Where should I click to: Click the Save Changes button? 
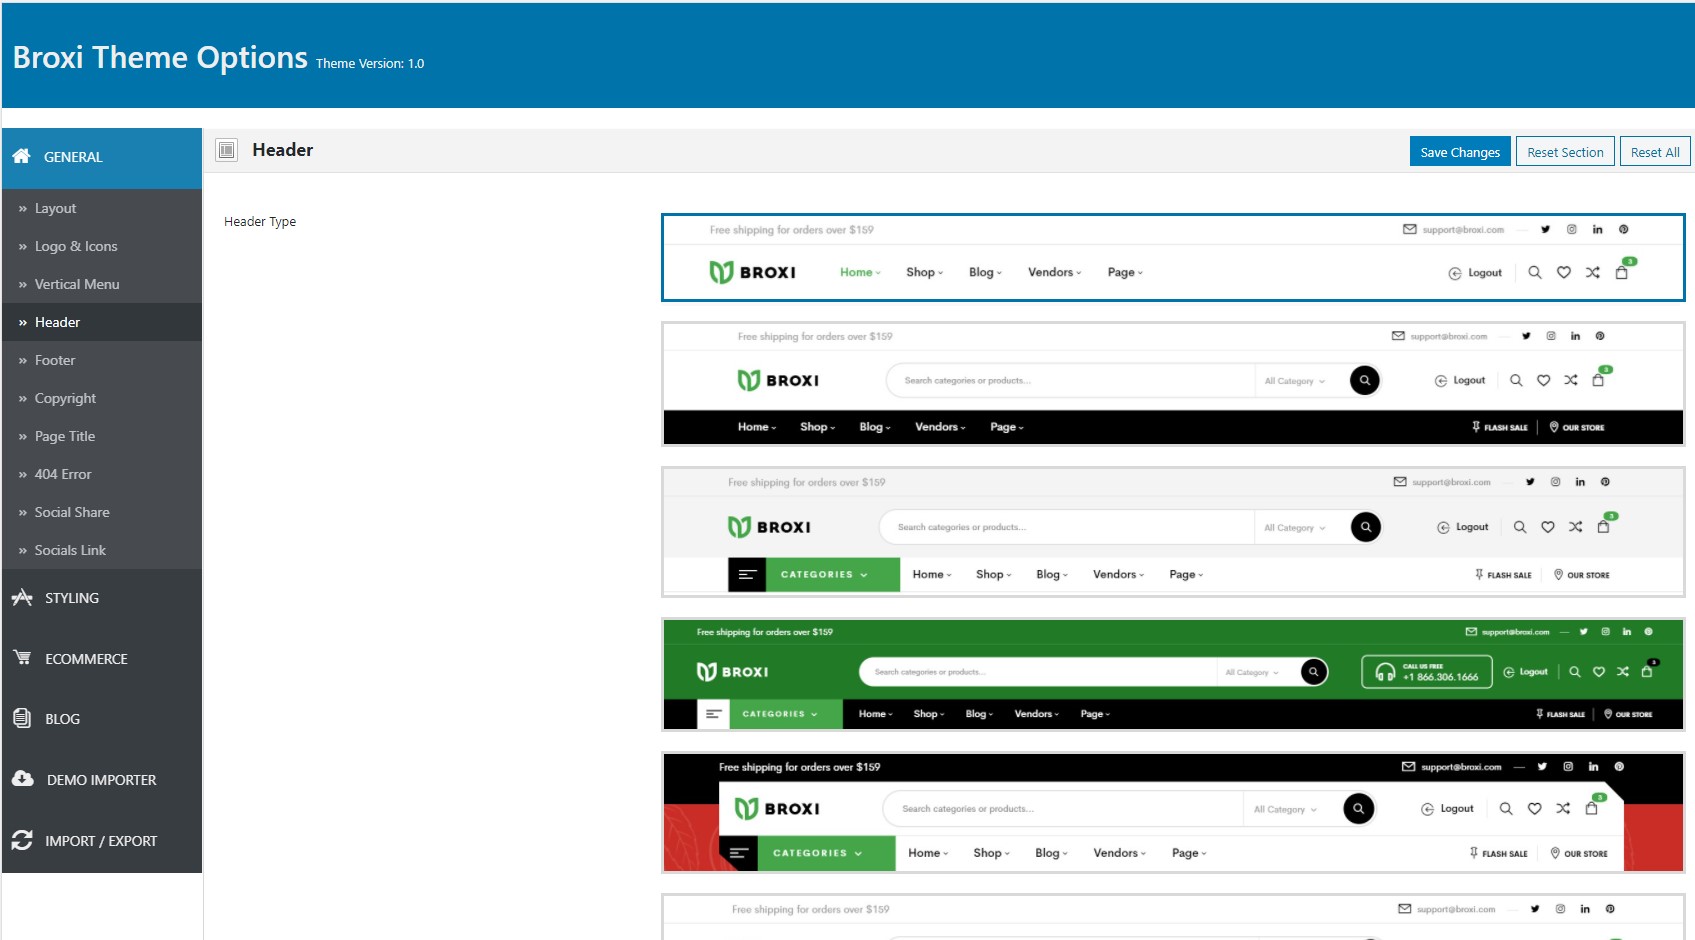pos(1460,152)
